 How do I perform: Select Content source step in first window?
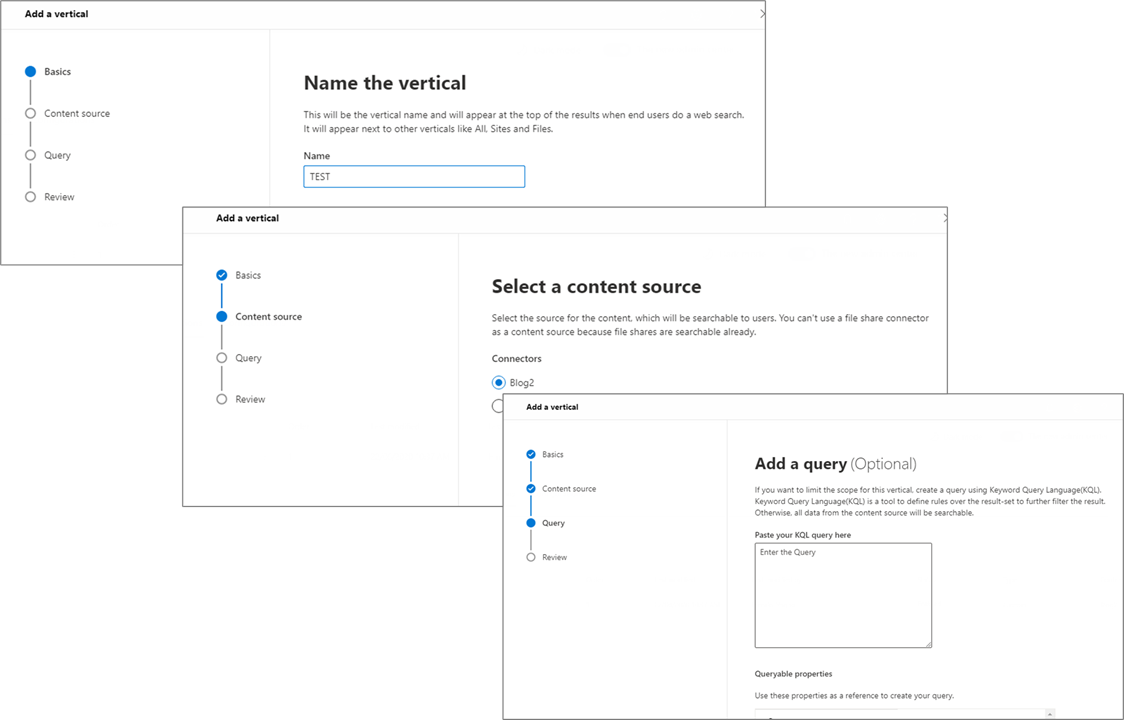[77, 113]
